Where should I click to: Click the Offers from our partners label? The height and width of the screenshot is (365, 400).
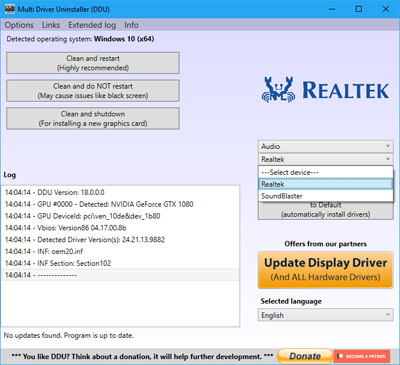[325, 244]
